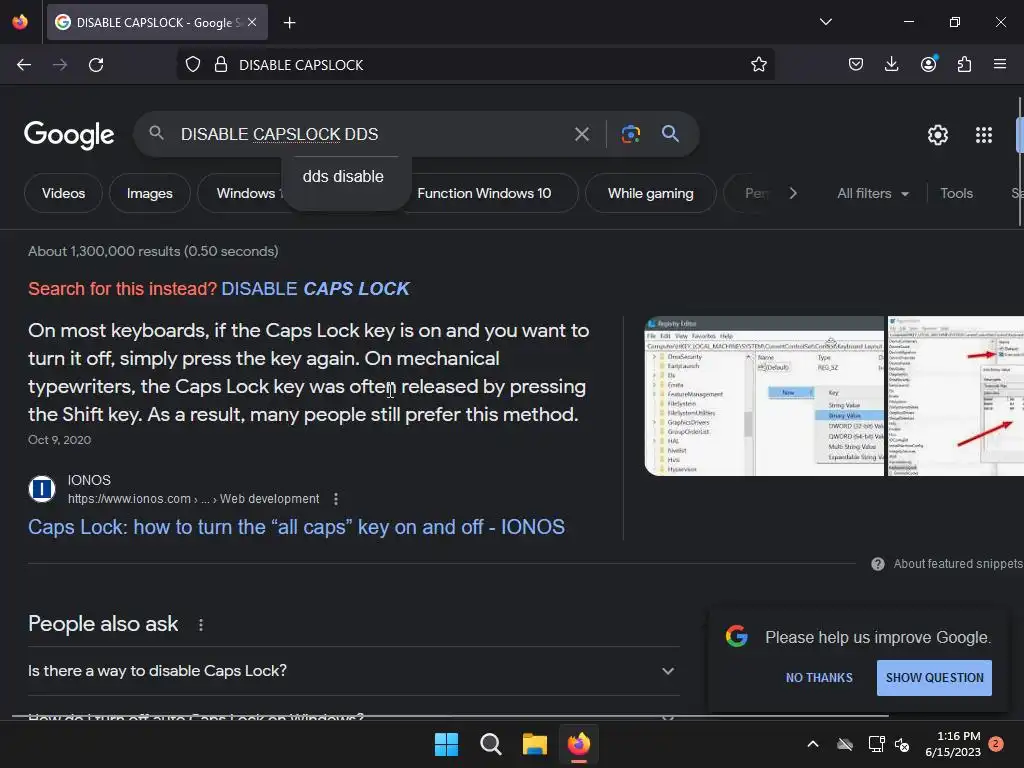Filter results by Images
1024x768 pixels.
tap(150, 193)
